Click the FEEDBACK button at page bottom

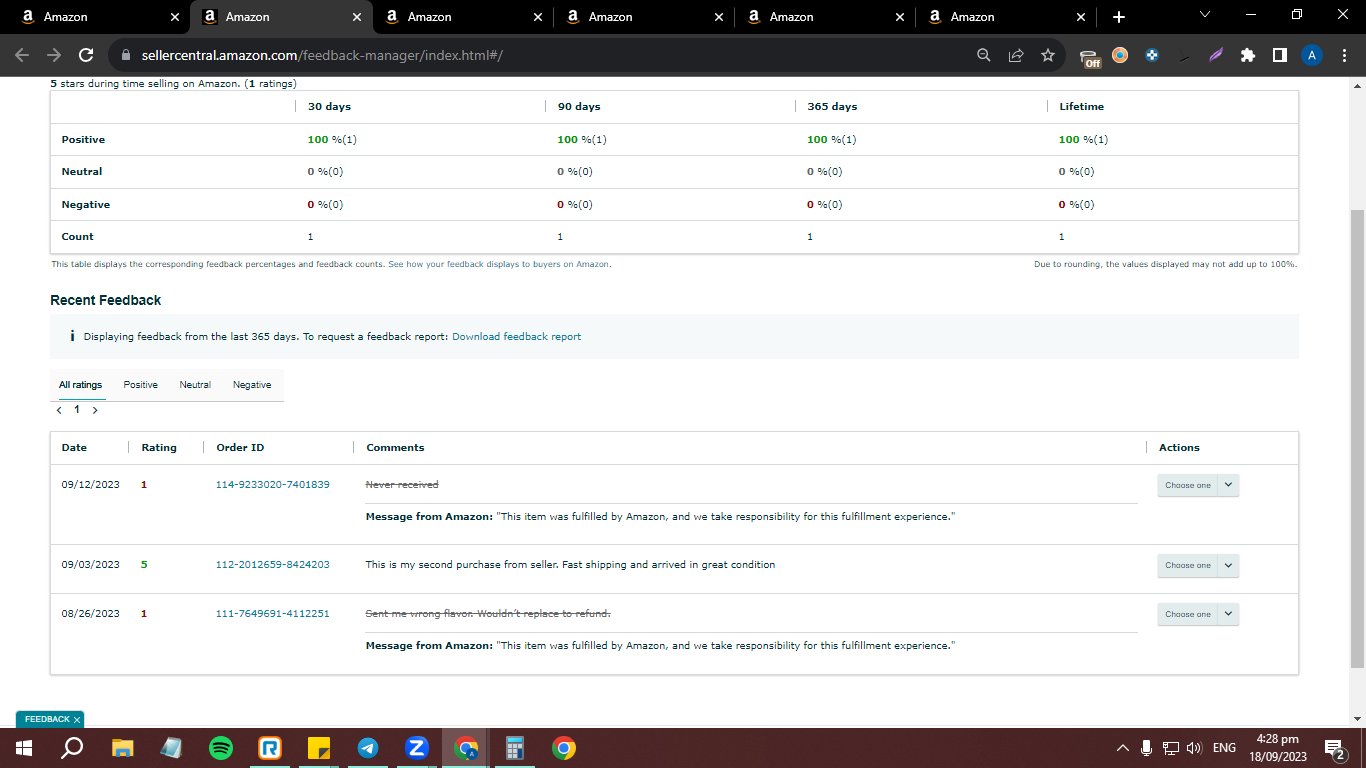coord(46,719)
